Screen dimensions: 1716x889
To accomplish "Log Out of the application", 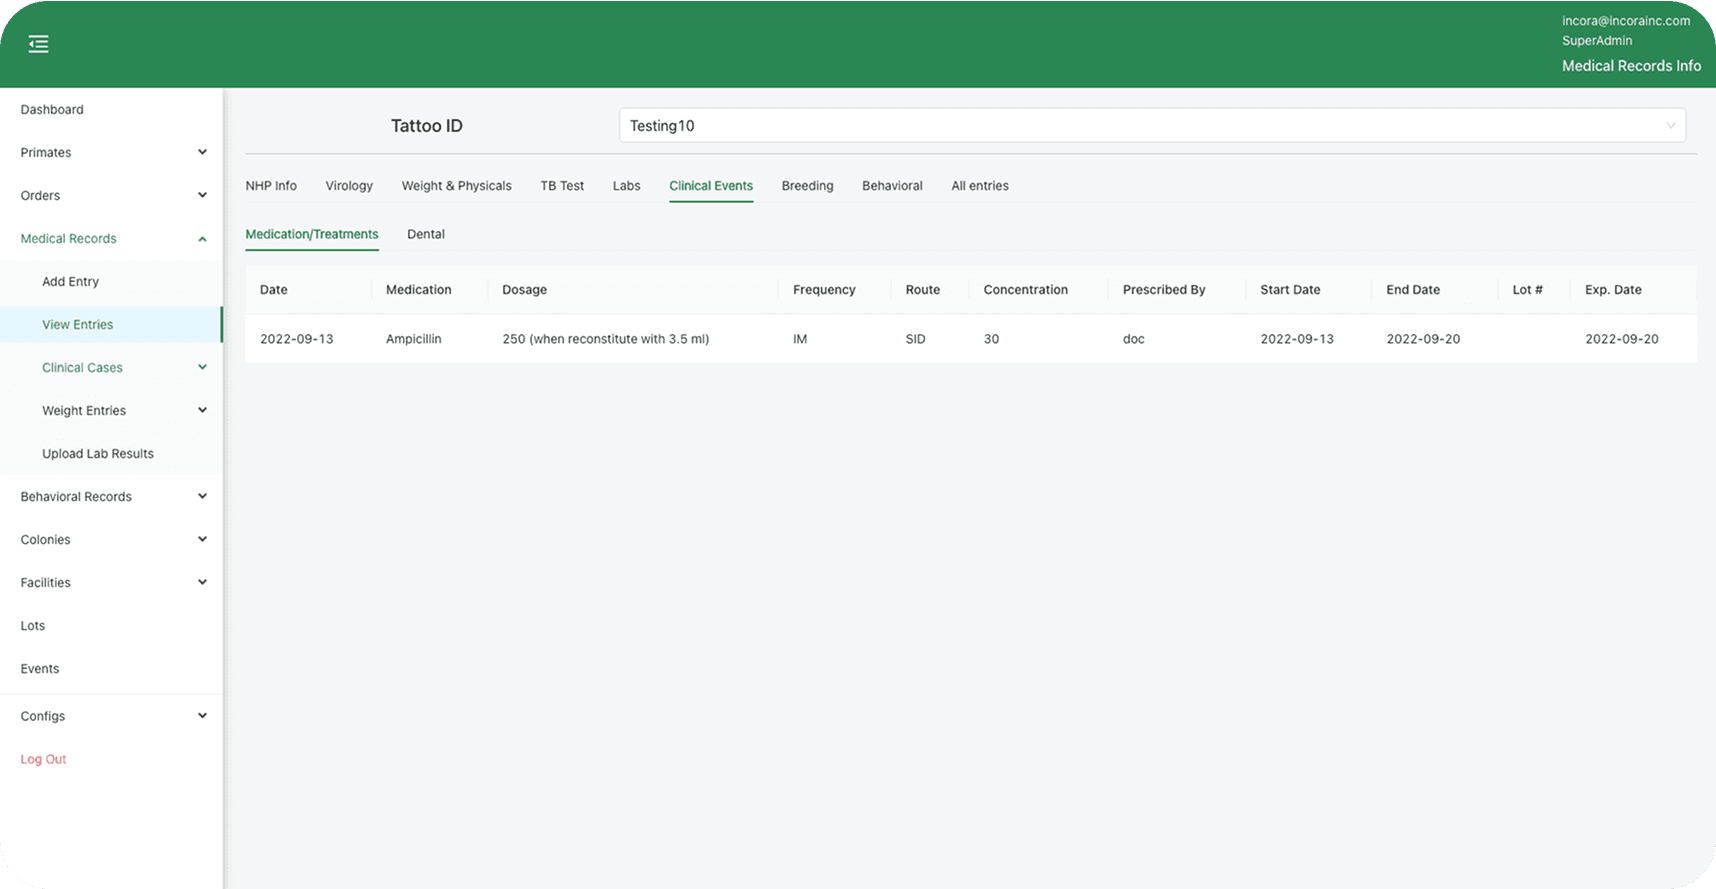I will [43, 759].
